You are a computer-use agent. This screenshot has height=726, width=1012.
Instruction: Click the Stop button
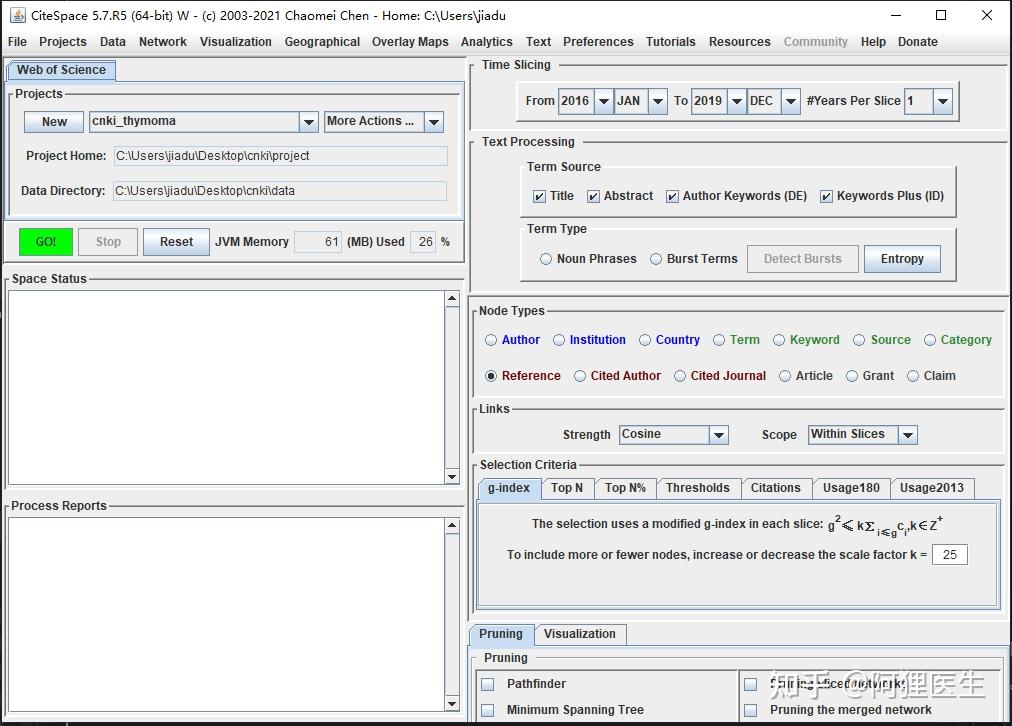108,242
